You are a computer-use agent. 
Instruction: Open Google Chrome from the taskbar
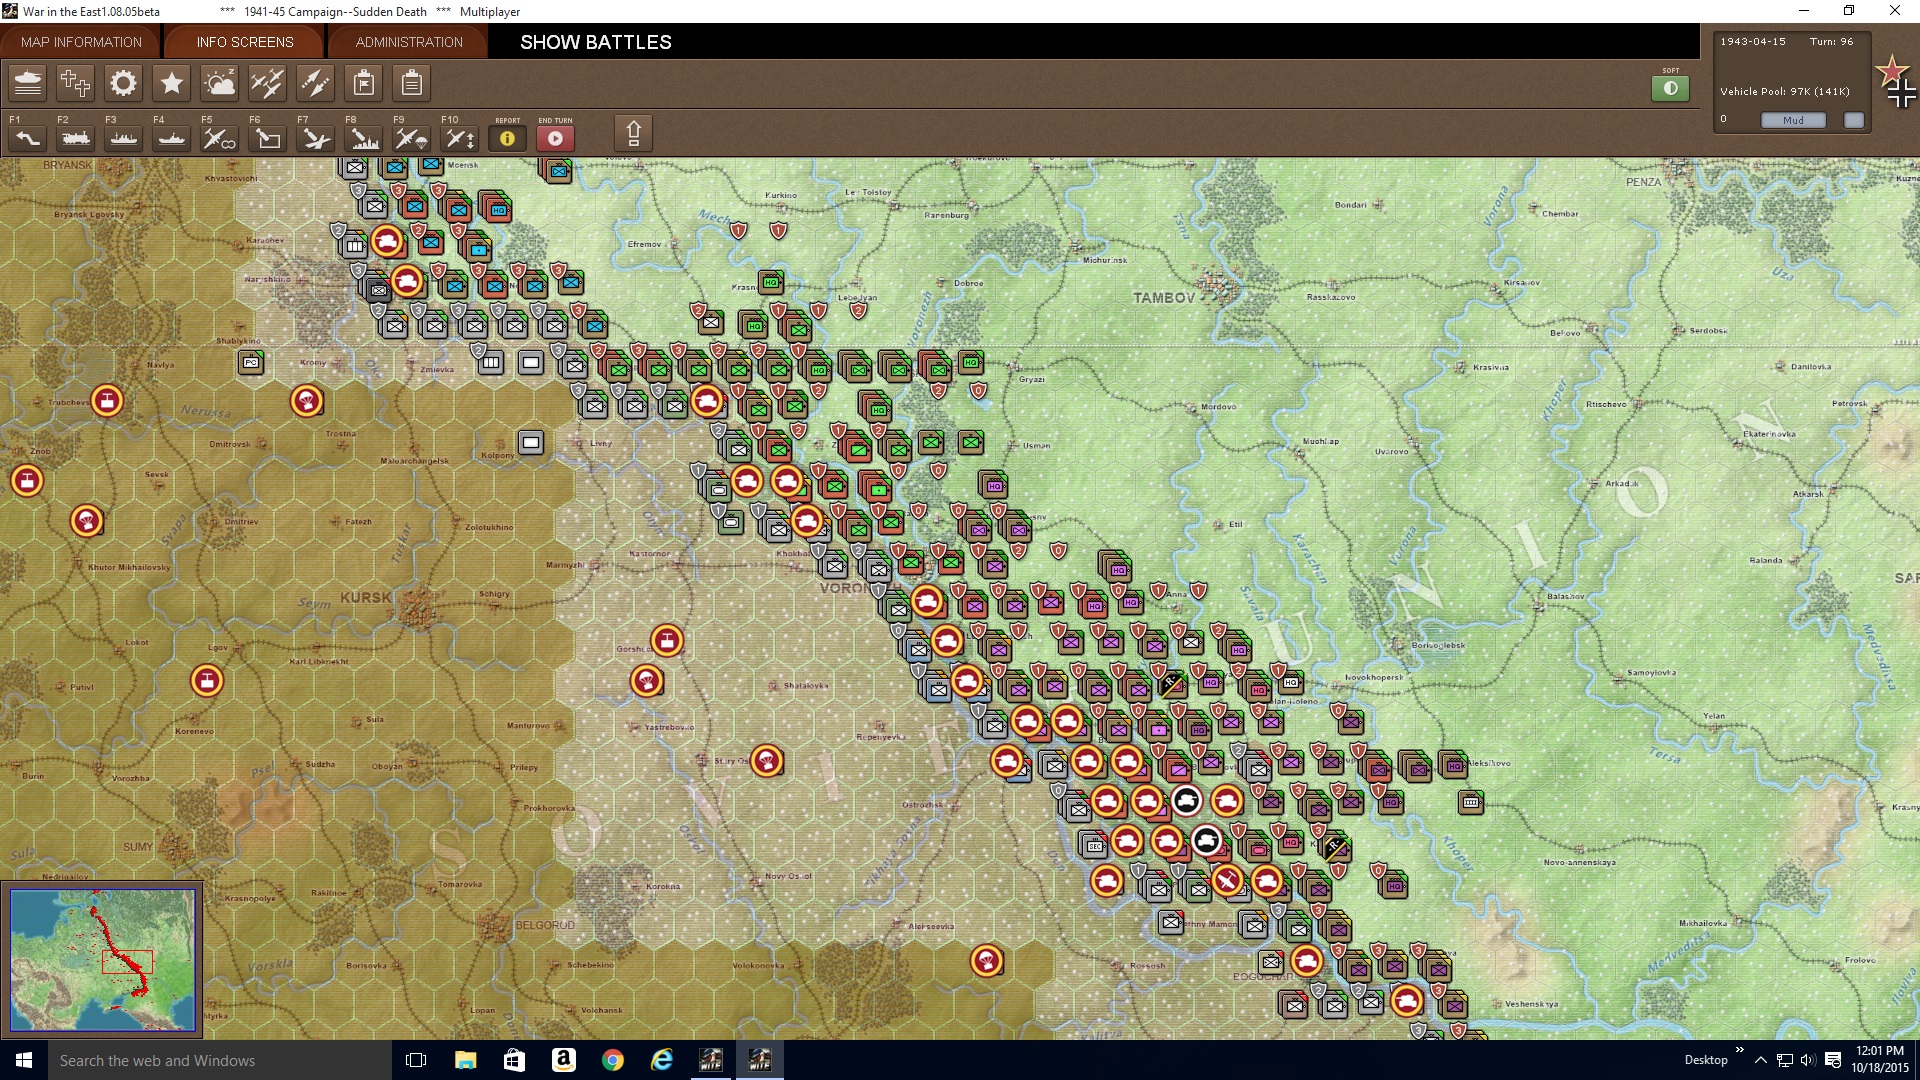pos(613,1060)
